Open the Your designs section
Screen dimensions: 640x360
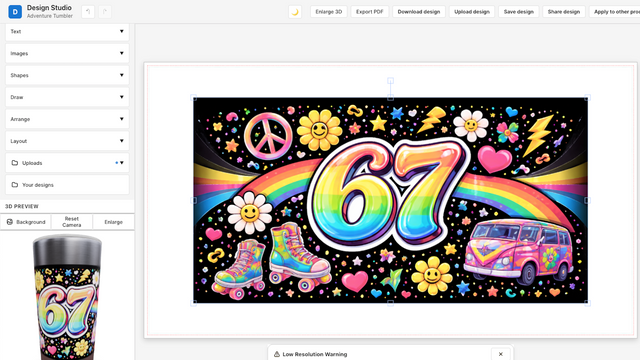click(x=67, y=185)
